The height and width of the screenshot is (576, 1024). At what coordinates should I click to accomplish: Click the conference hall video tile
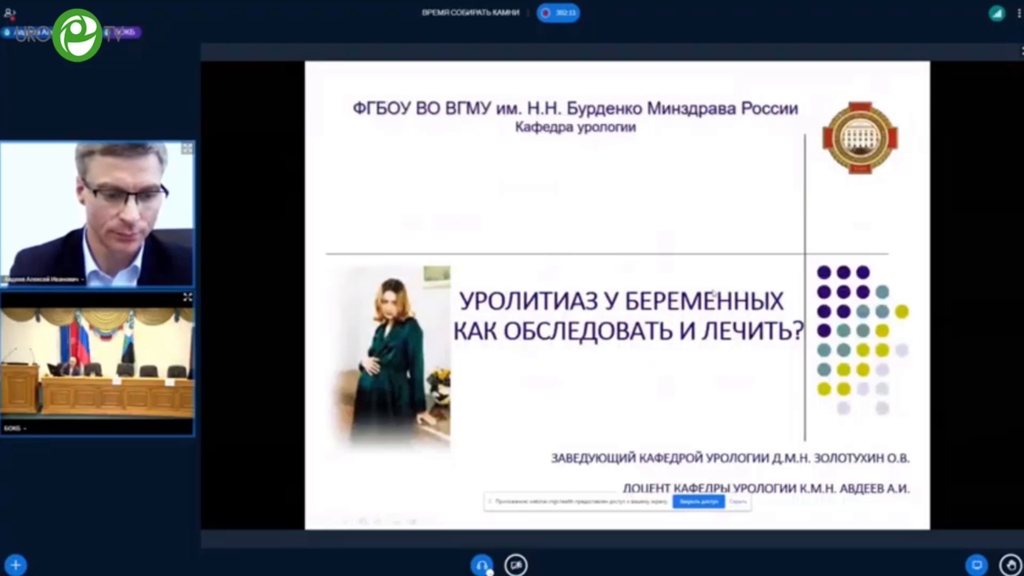click(x=97, y=362)
